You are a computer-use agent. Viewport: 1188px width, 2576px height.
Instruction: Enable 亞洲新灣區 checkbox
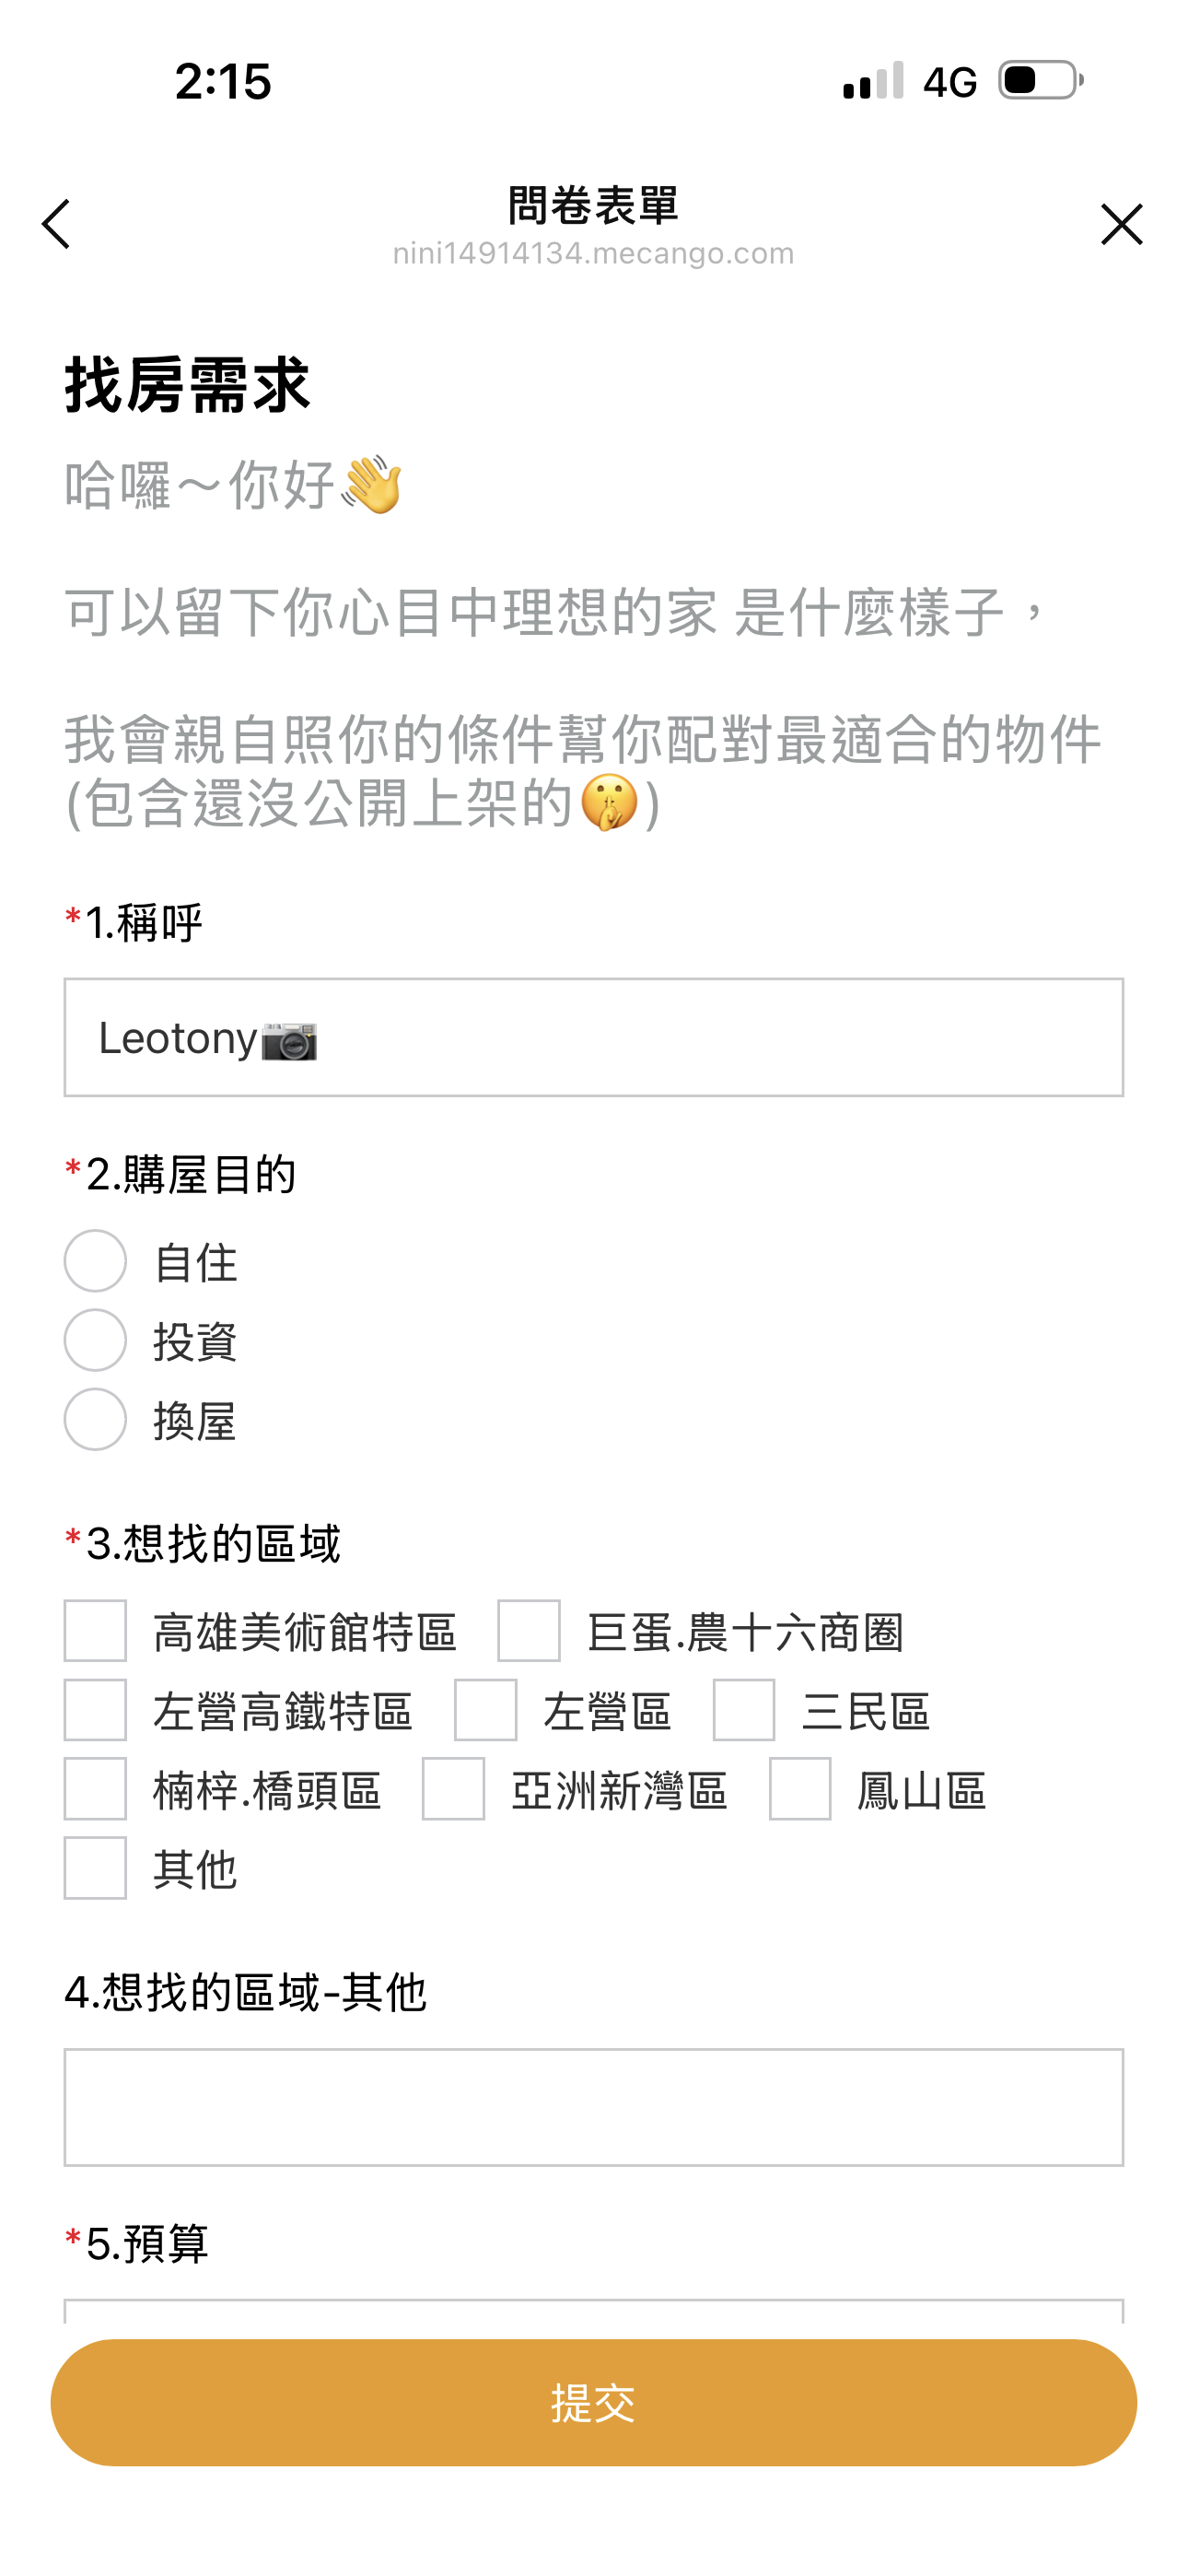454,1789
